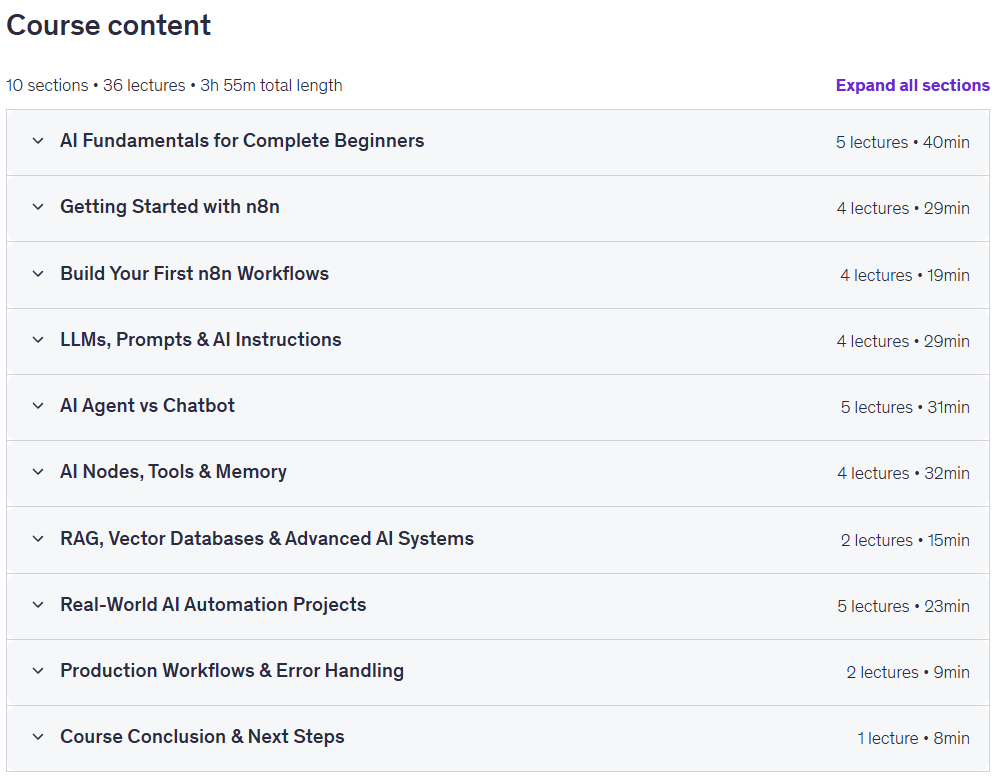Toggle chevron for LLMs, Prompts & AI Instructions
Image resolution: width=996 pixels, height=776 pixels.
[38, 340]
